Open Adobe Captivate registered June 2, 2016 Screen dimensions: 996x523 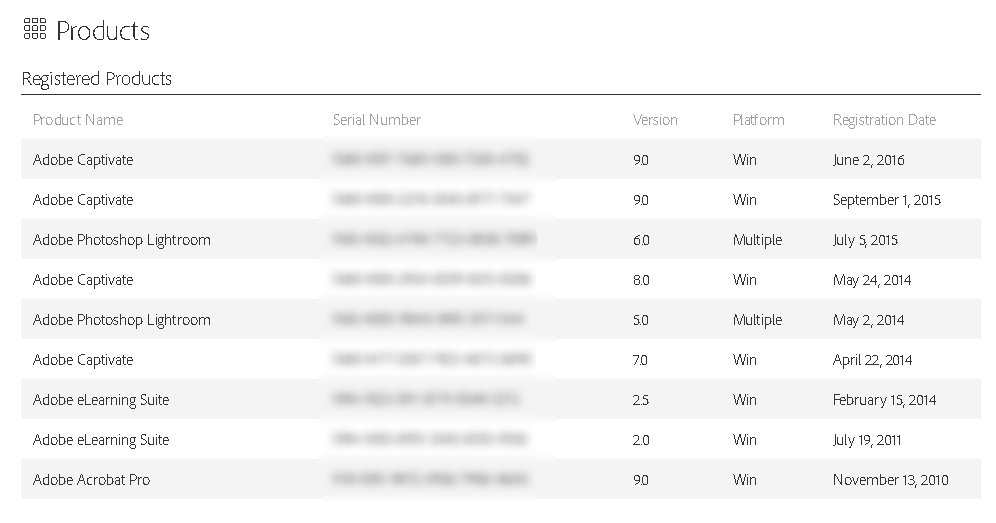click(83, 160)
